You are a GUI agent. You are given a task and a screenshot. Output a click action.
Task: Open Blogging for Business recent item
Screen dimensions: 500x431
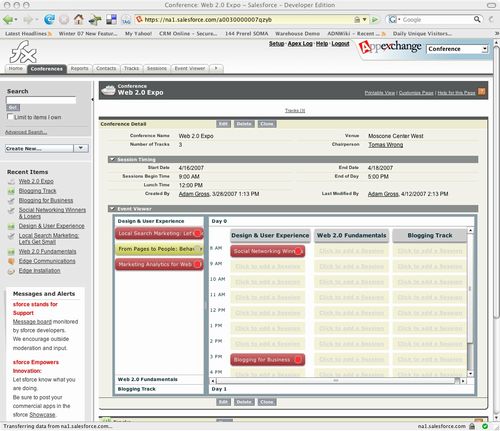(x=46, y=200)
